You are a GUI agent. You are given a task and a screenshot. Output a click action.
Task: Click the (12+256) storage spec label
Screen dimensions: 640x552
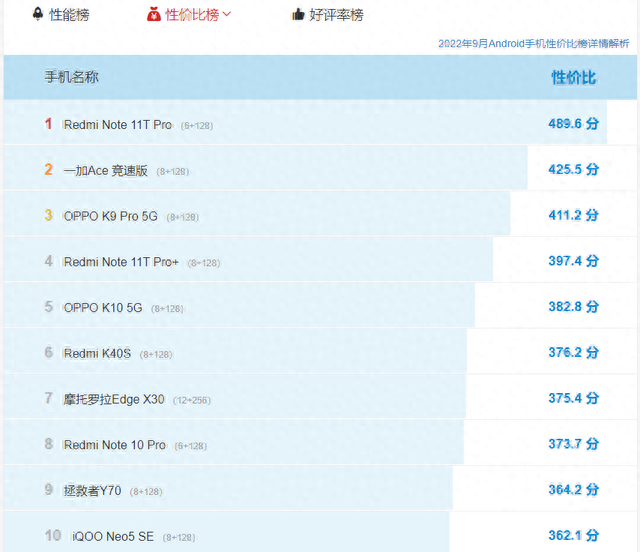192,400
